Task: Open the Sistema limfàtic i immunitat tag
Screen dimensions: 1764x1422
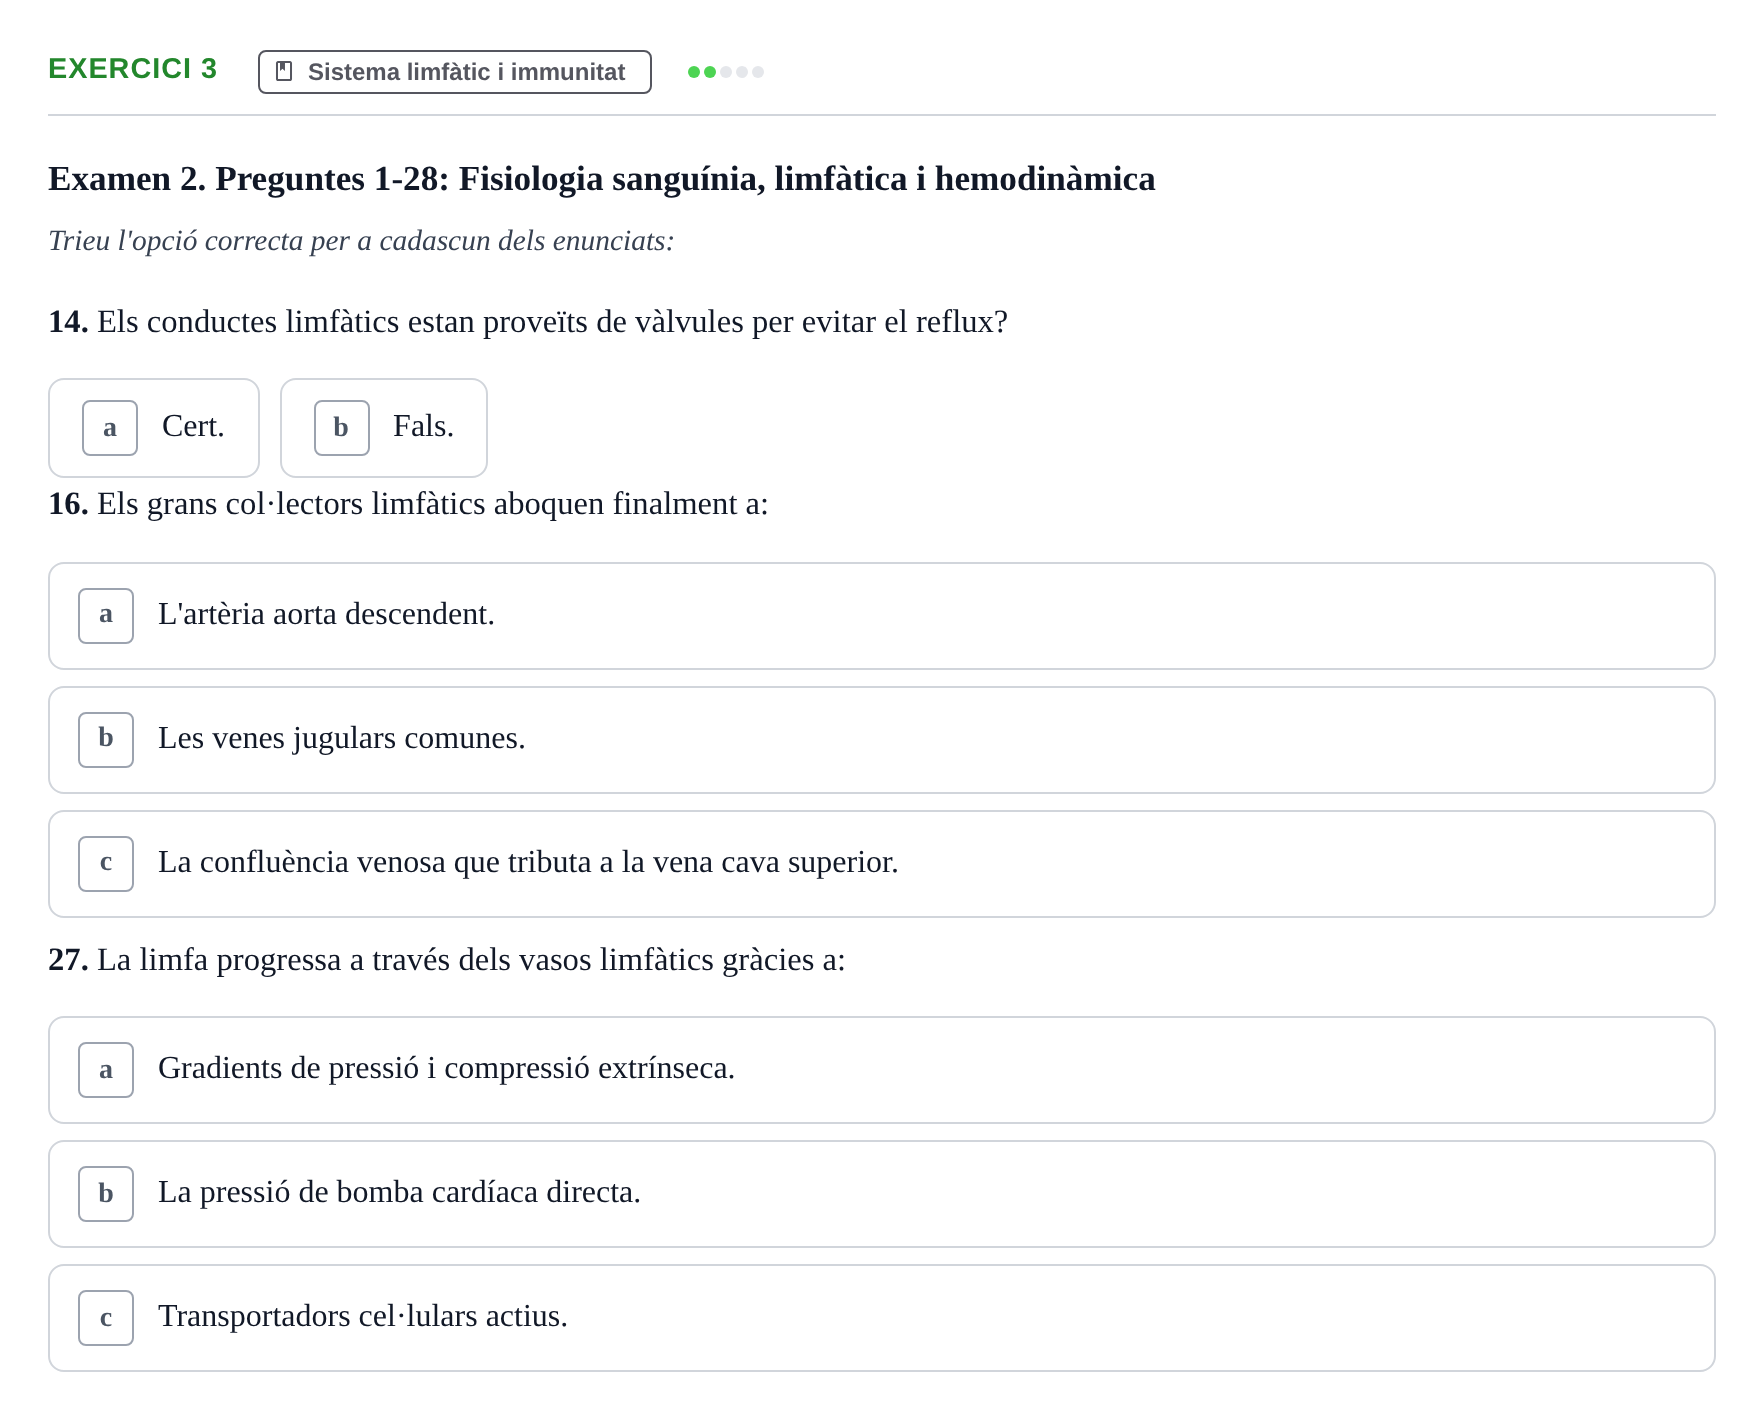Action: click(455, 72)
